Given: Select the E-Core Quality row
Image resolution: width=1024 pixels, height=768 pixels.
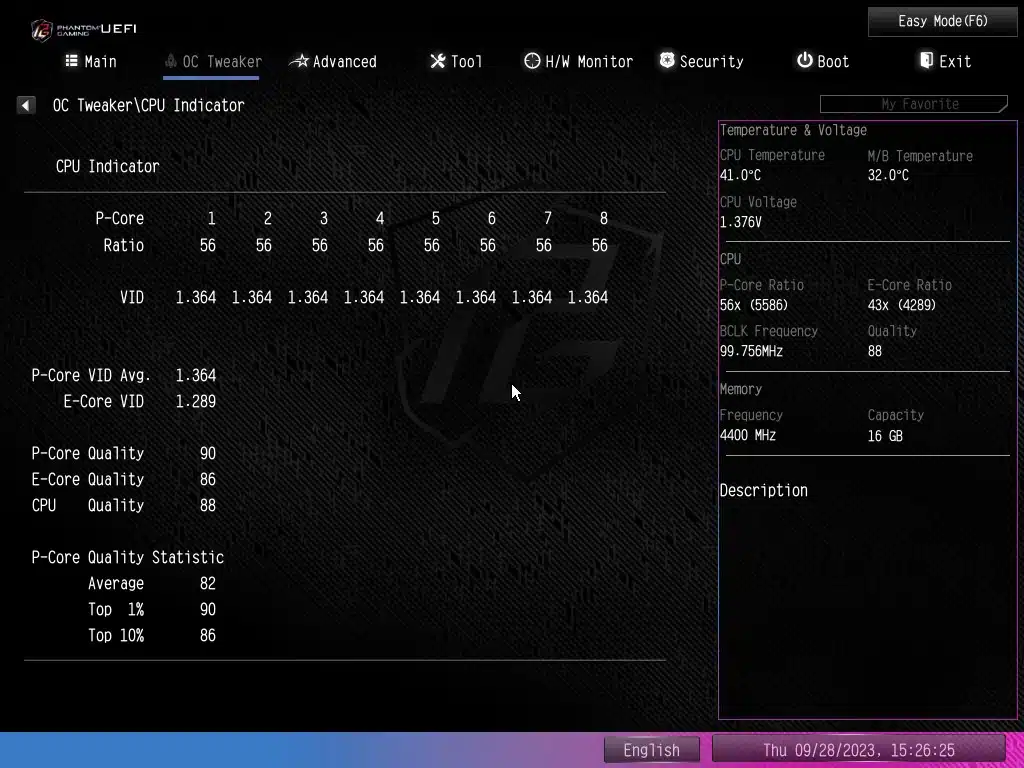Looking at the screenshot, I should click(x=123, y=479).
